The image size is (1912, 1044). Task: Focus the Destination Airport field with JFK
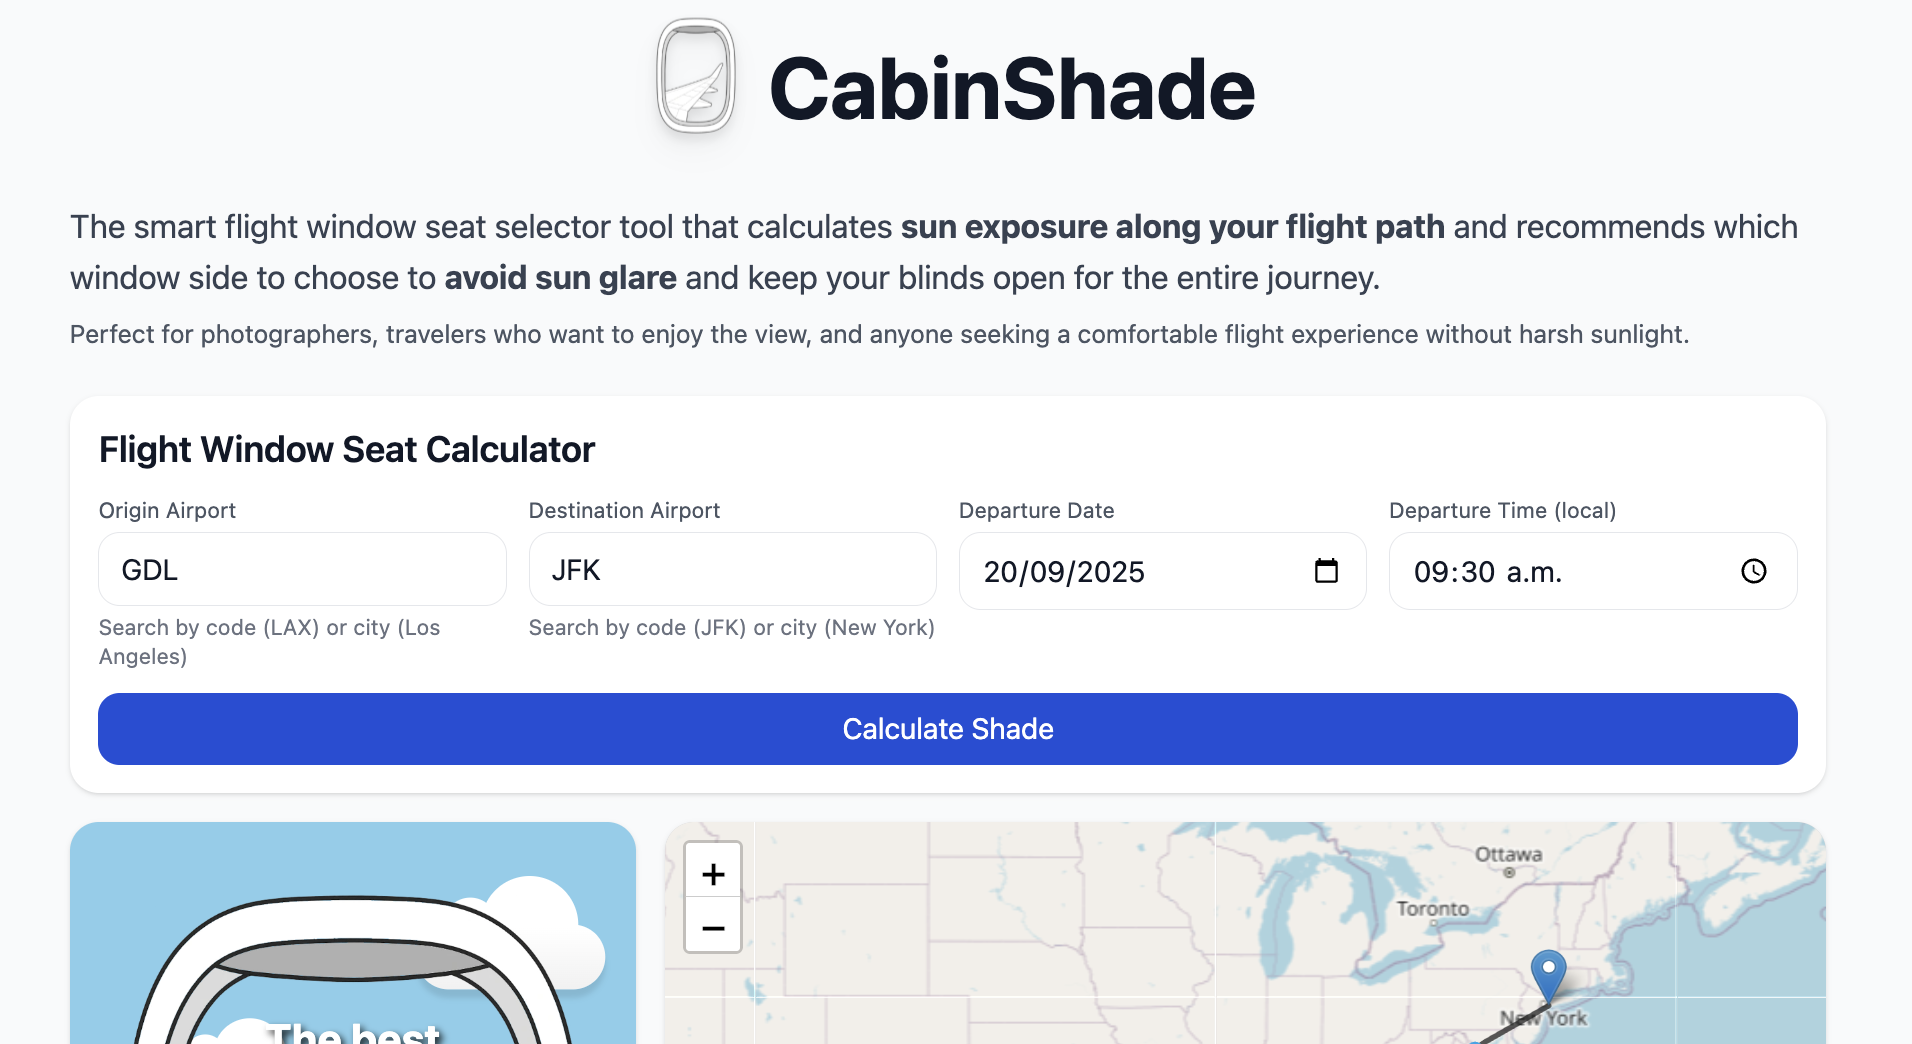[732, 570]
